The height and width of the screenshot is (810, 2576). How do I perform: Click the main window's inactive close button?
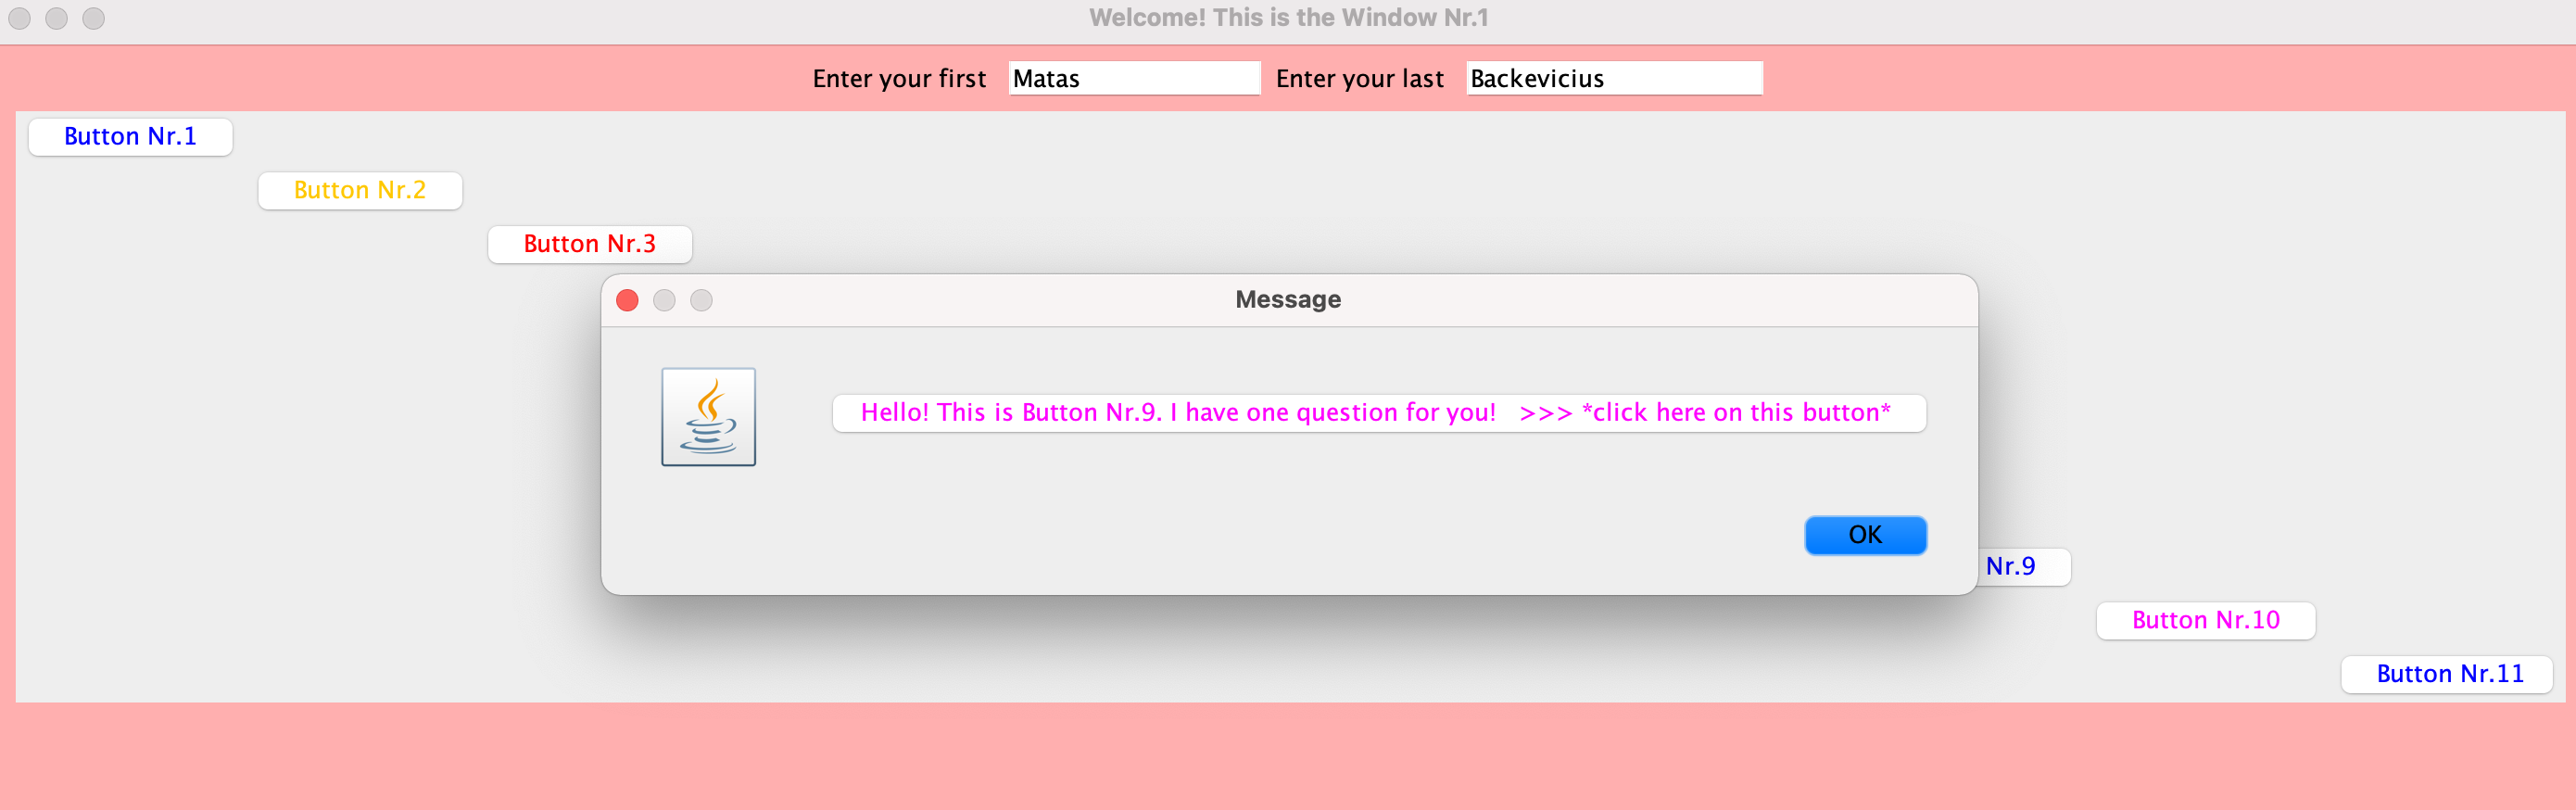(19, 18)
